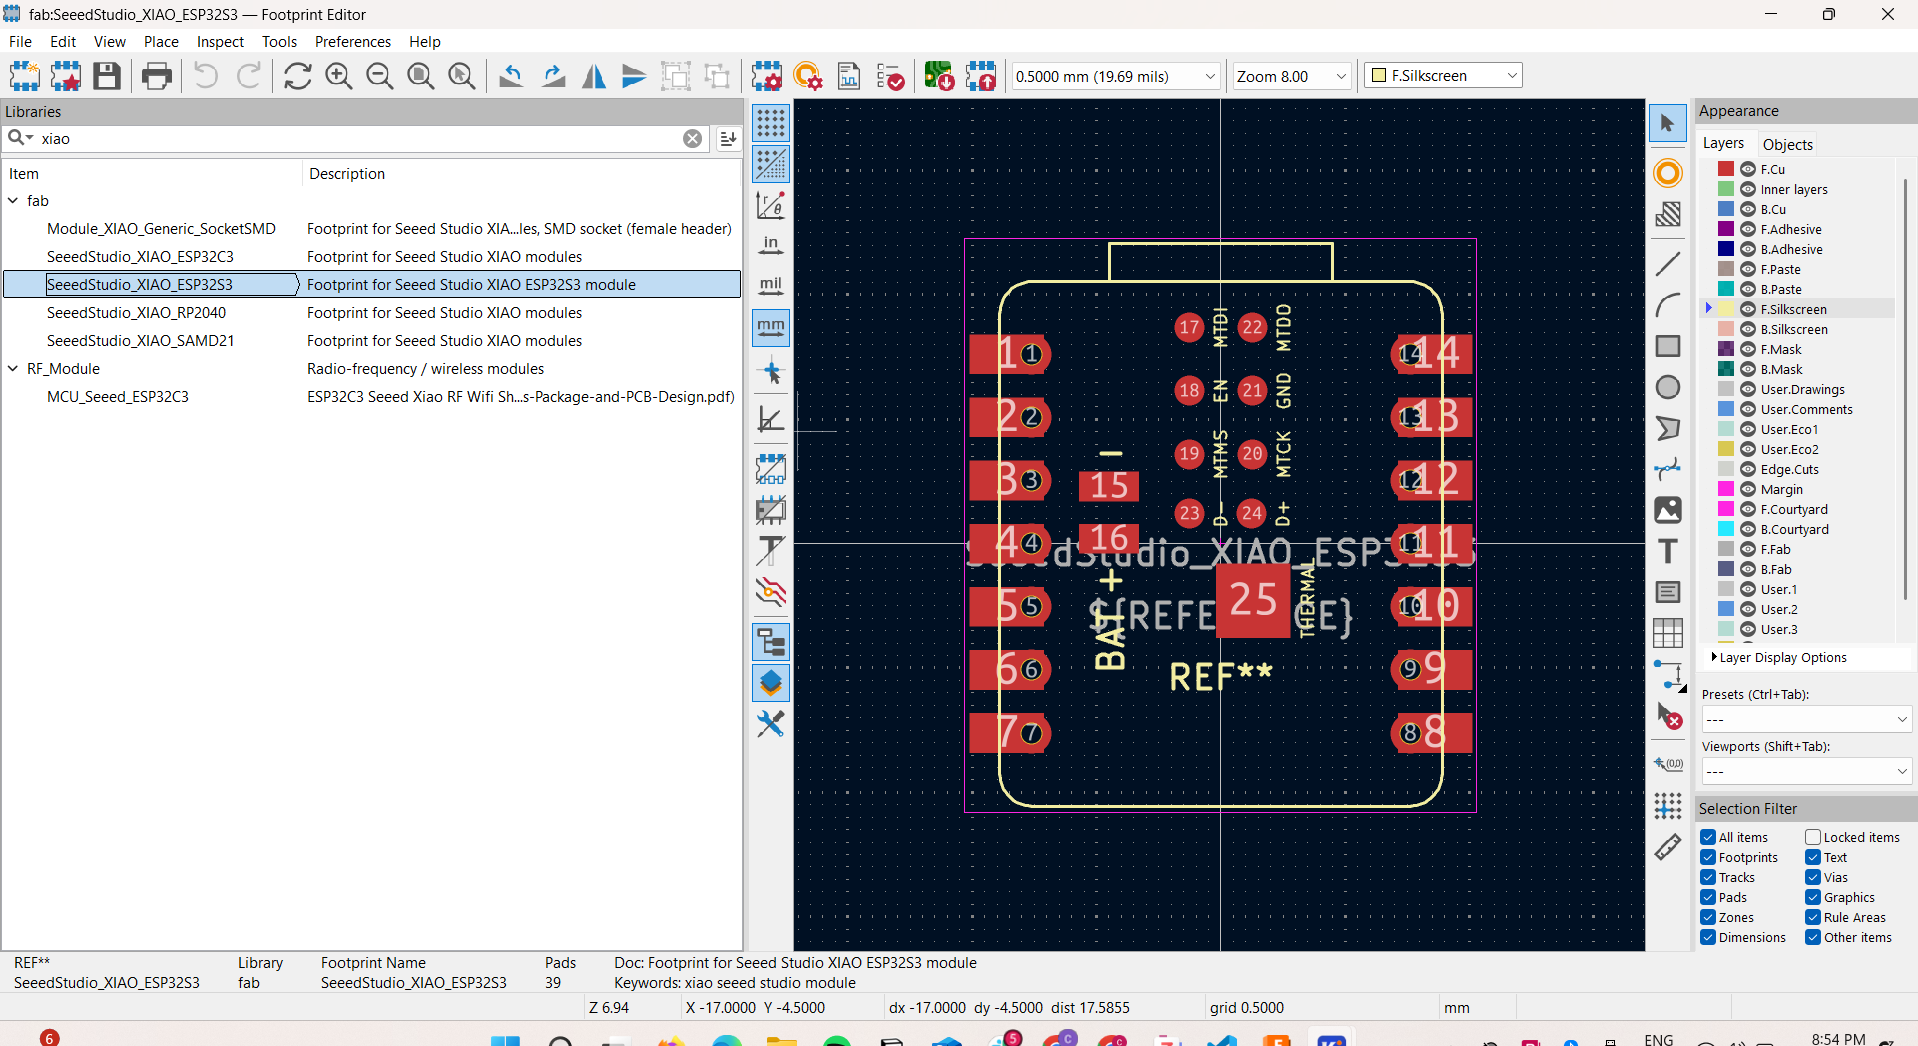
Task: Toggle millimeters units button
Action: (x=771, y=327)
